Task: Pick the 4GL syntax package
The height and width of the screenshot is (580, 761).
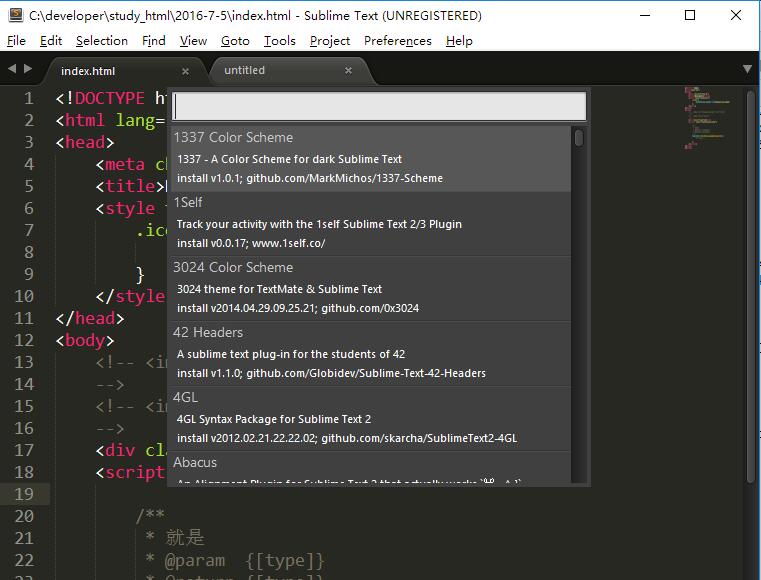Action: (370, 418)
